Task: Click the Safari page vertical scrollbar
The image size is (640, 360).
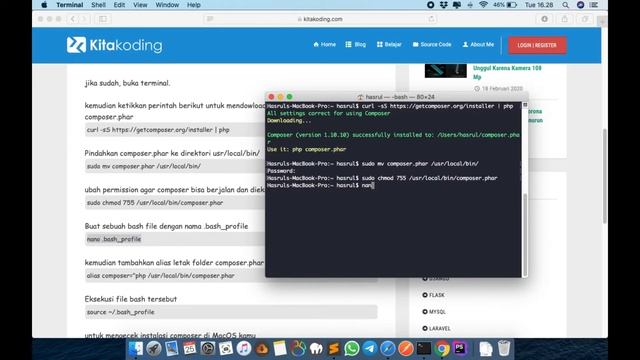Action: tap(604, 176)
